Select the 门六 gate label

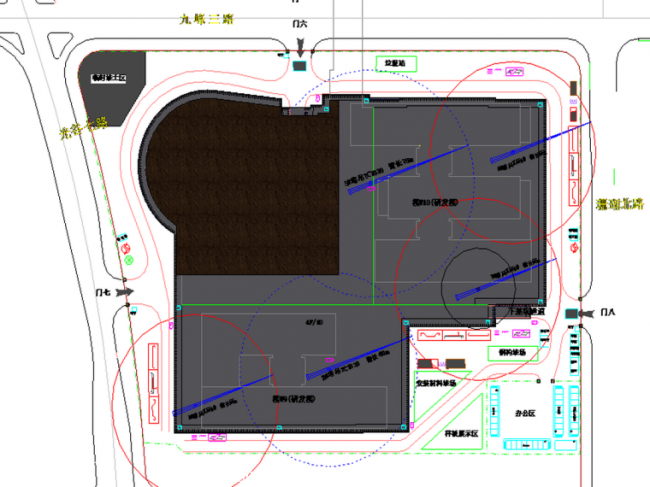[300, 21]
